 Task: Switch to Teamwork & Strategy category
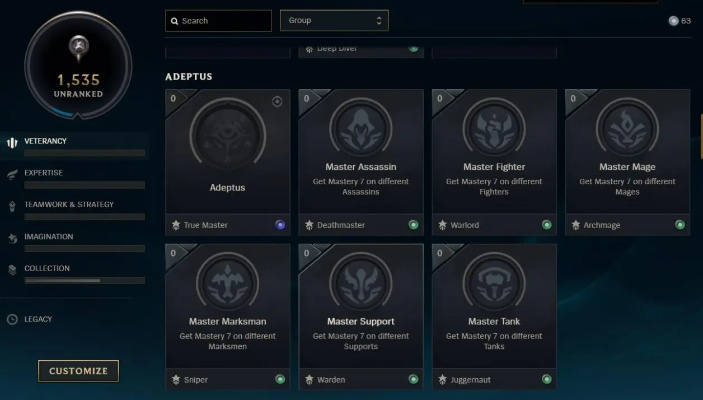pyautogui.click(x=68, y=205)
